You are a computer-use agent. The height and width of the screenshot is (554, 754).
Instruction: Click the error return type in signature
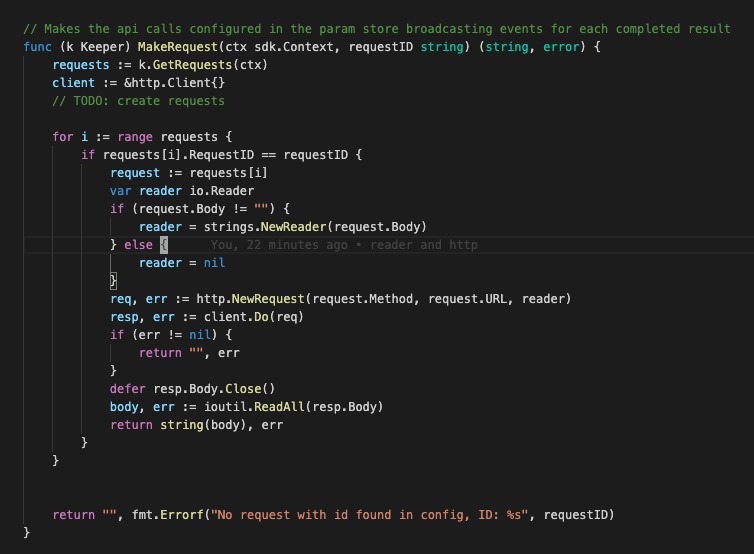561,47
